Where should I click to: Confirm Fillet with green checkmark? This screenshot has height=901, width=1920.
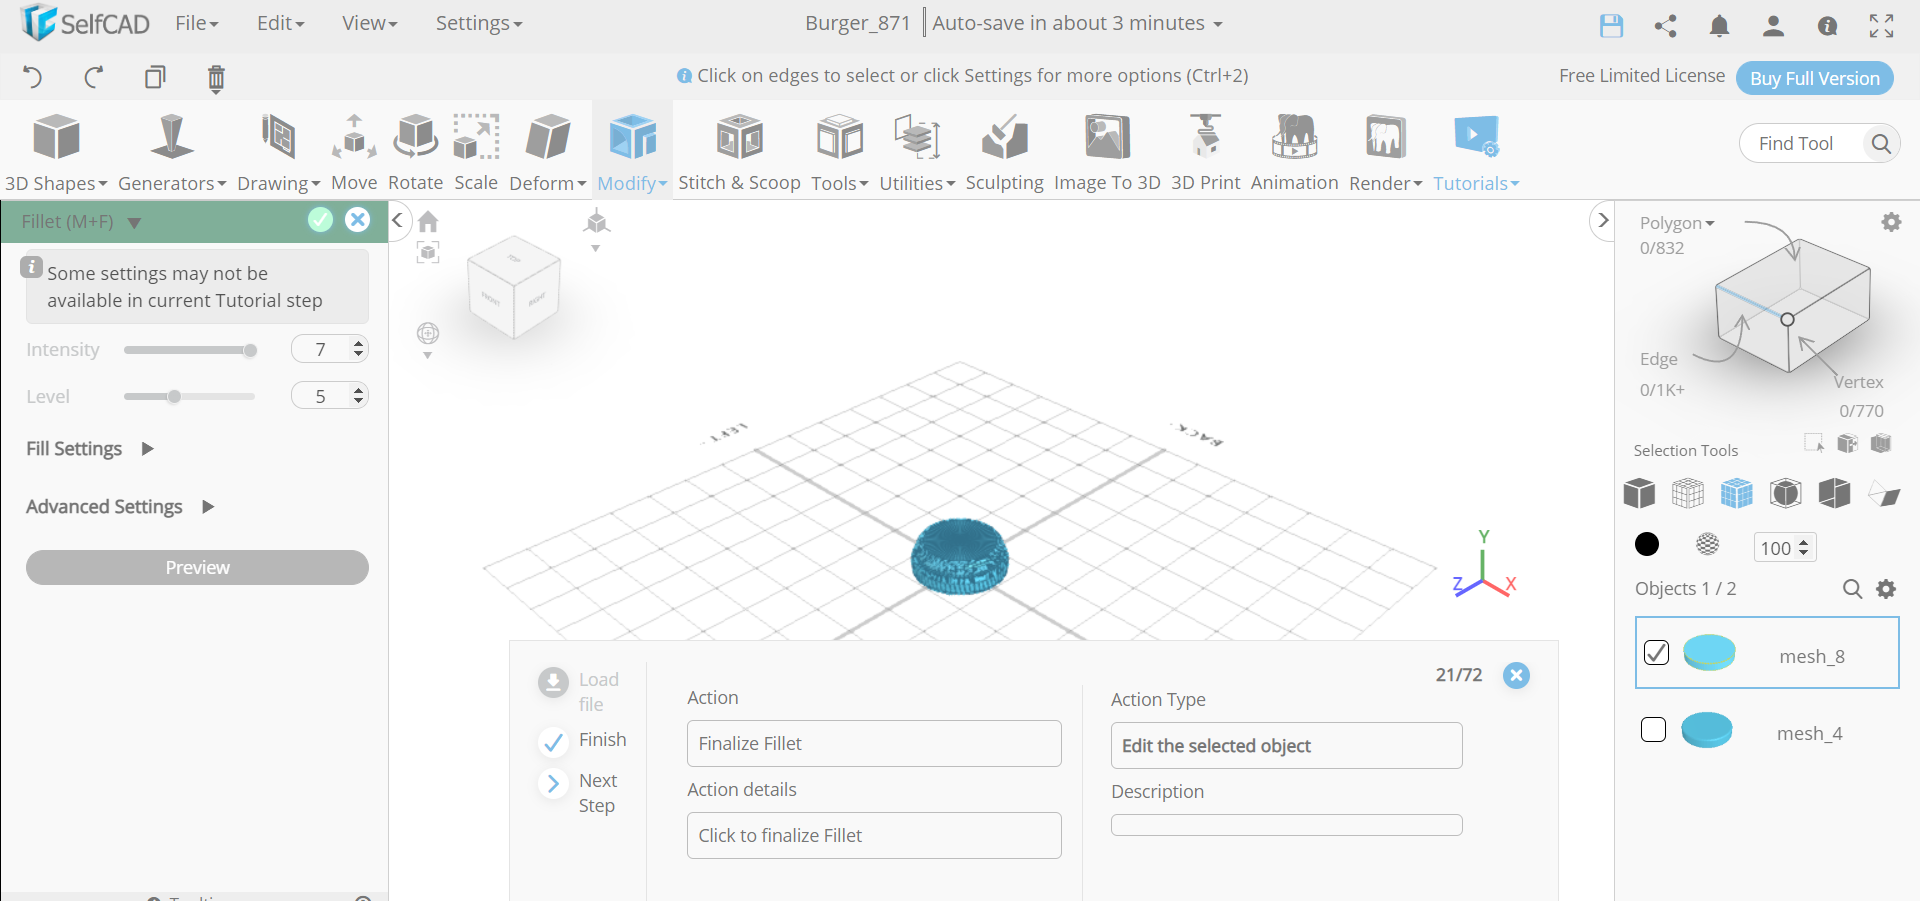click(x=320, y=220)
